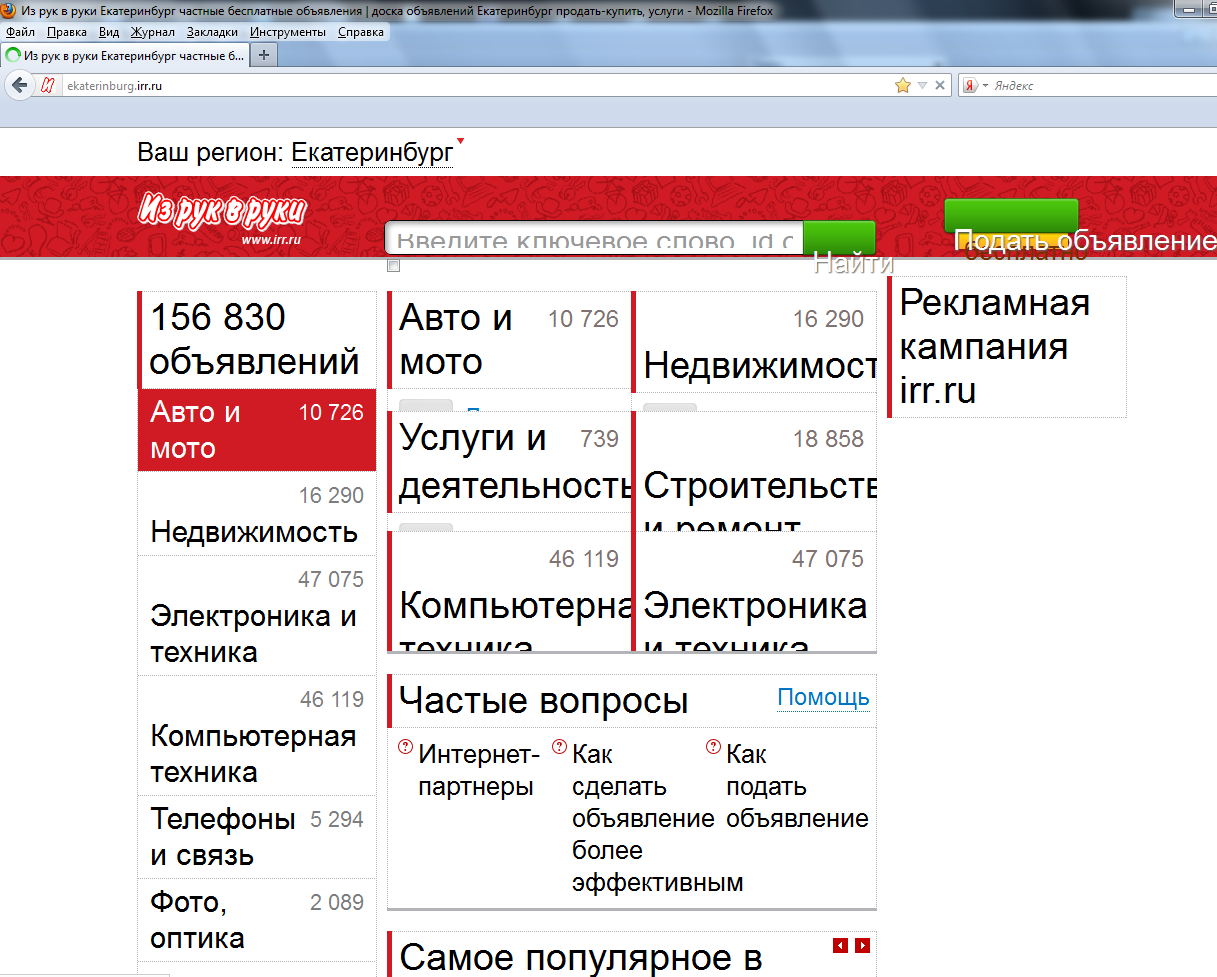Screen dimensions: 1217x977
Task: Click the green Найти search button
Action: tap(841, 239)
